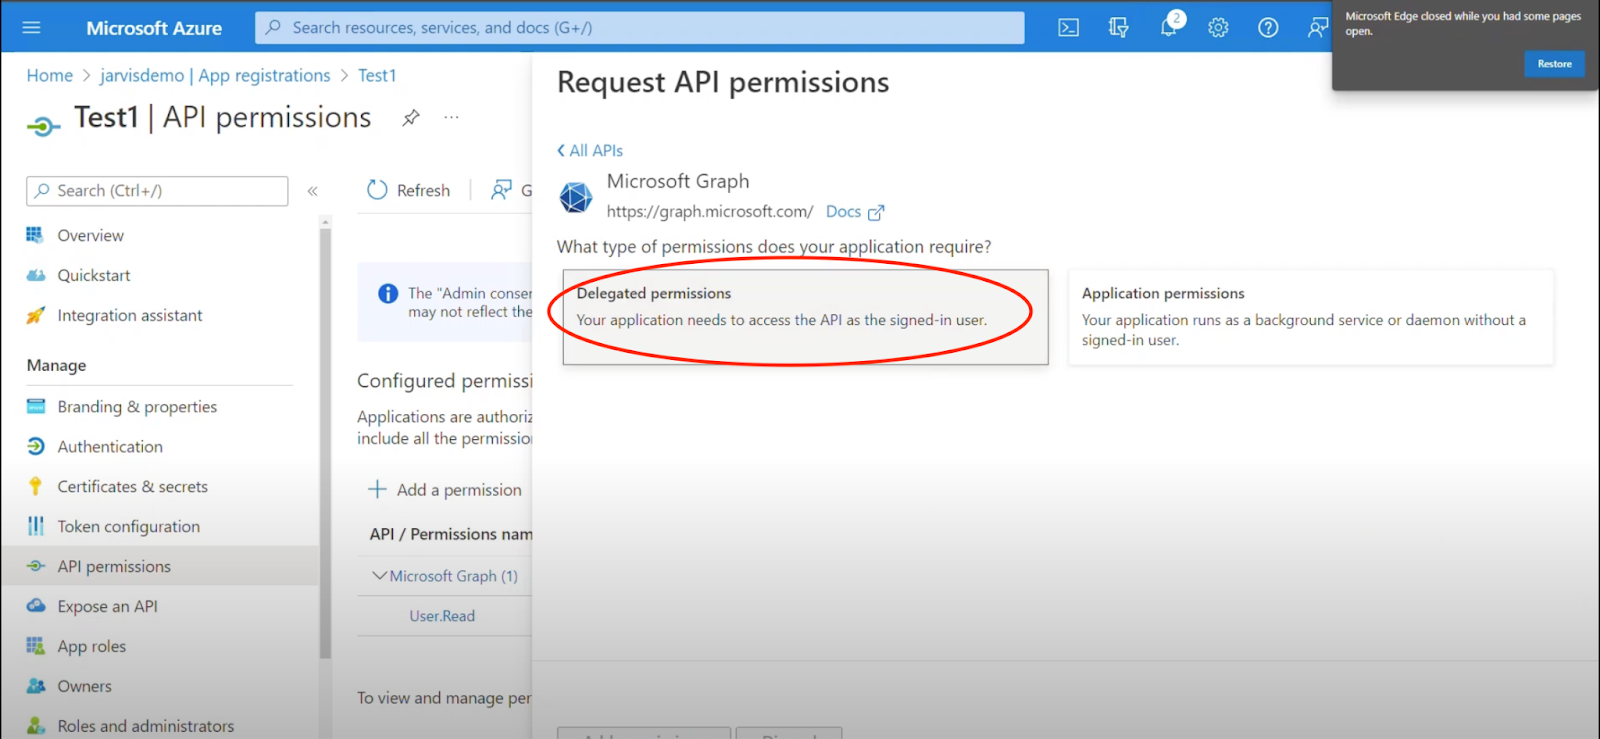Open the notifications bell icon

click(x=1169, y=27)
